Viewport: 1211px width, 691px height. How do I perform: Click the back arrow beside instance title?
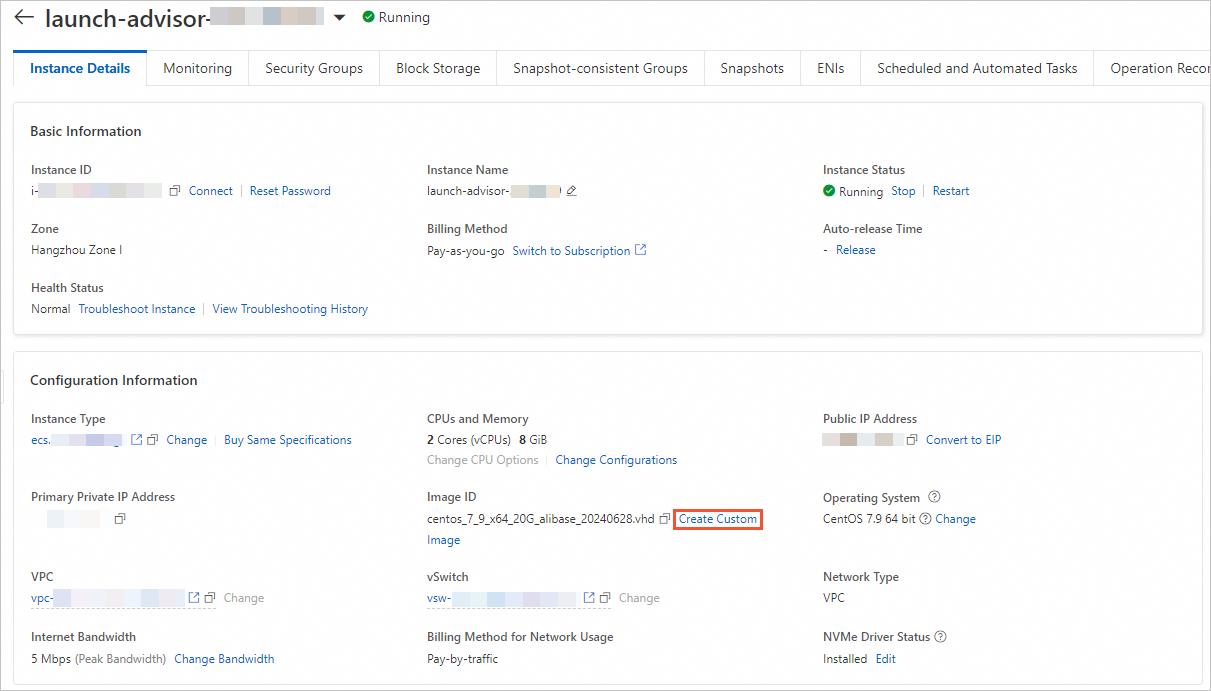tap(24, 18)
